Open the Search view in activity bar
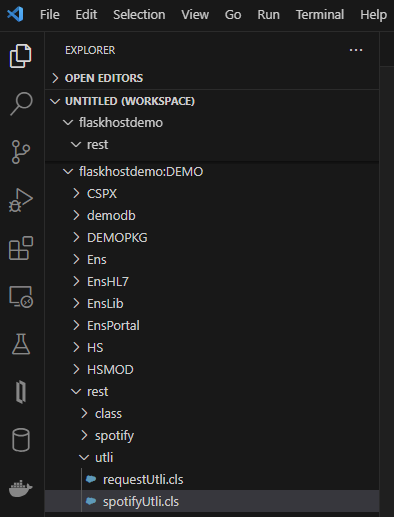 pos(21,104)
